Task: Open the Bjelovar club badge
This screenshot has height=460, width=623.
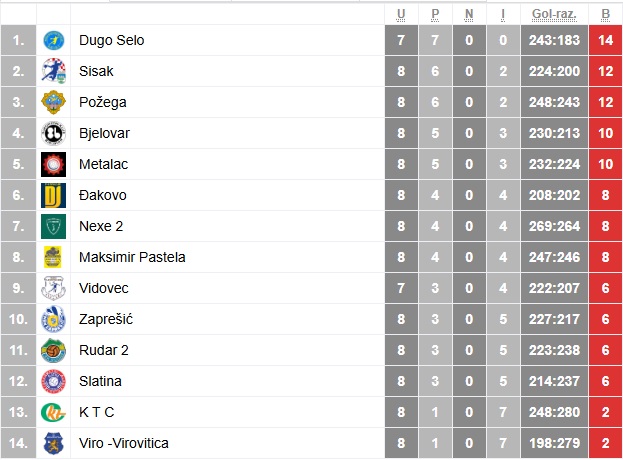Action: (x=53, y=133)
